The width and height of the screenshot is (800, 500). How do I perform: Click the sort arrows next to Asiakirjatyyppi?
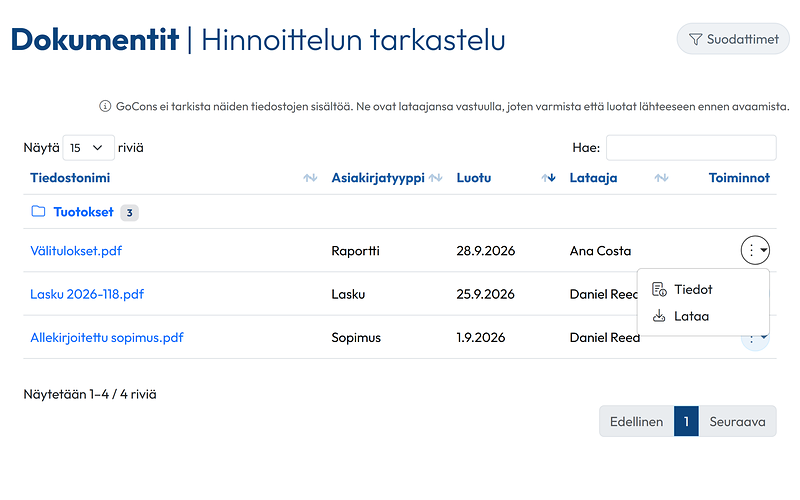(435, 178)
